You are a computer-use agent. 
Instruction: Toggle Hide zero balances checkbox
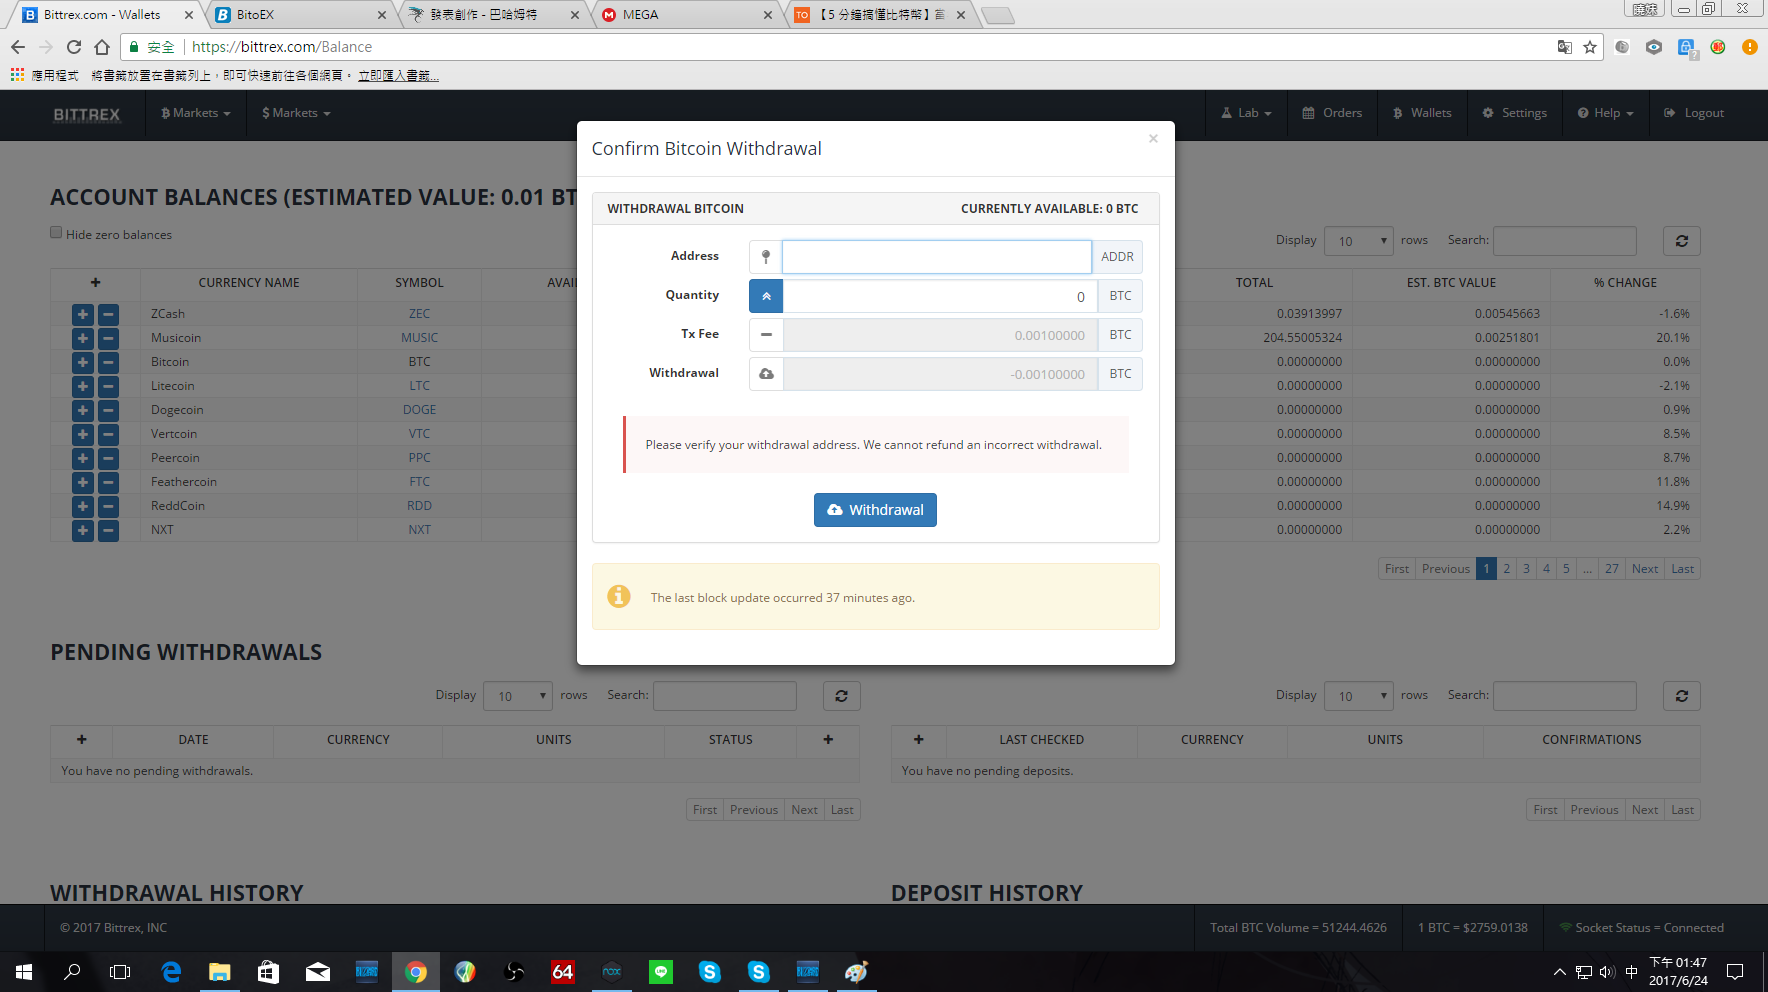(x=57, y=233)
